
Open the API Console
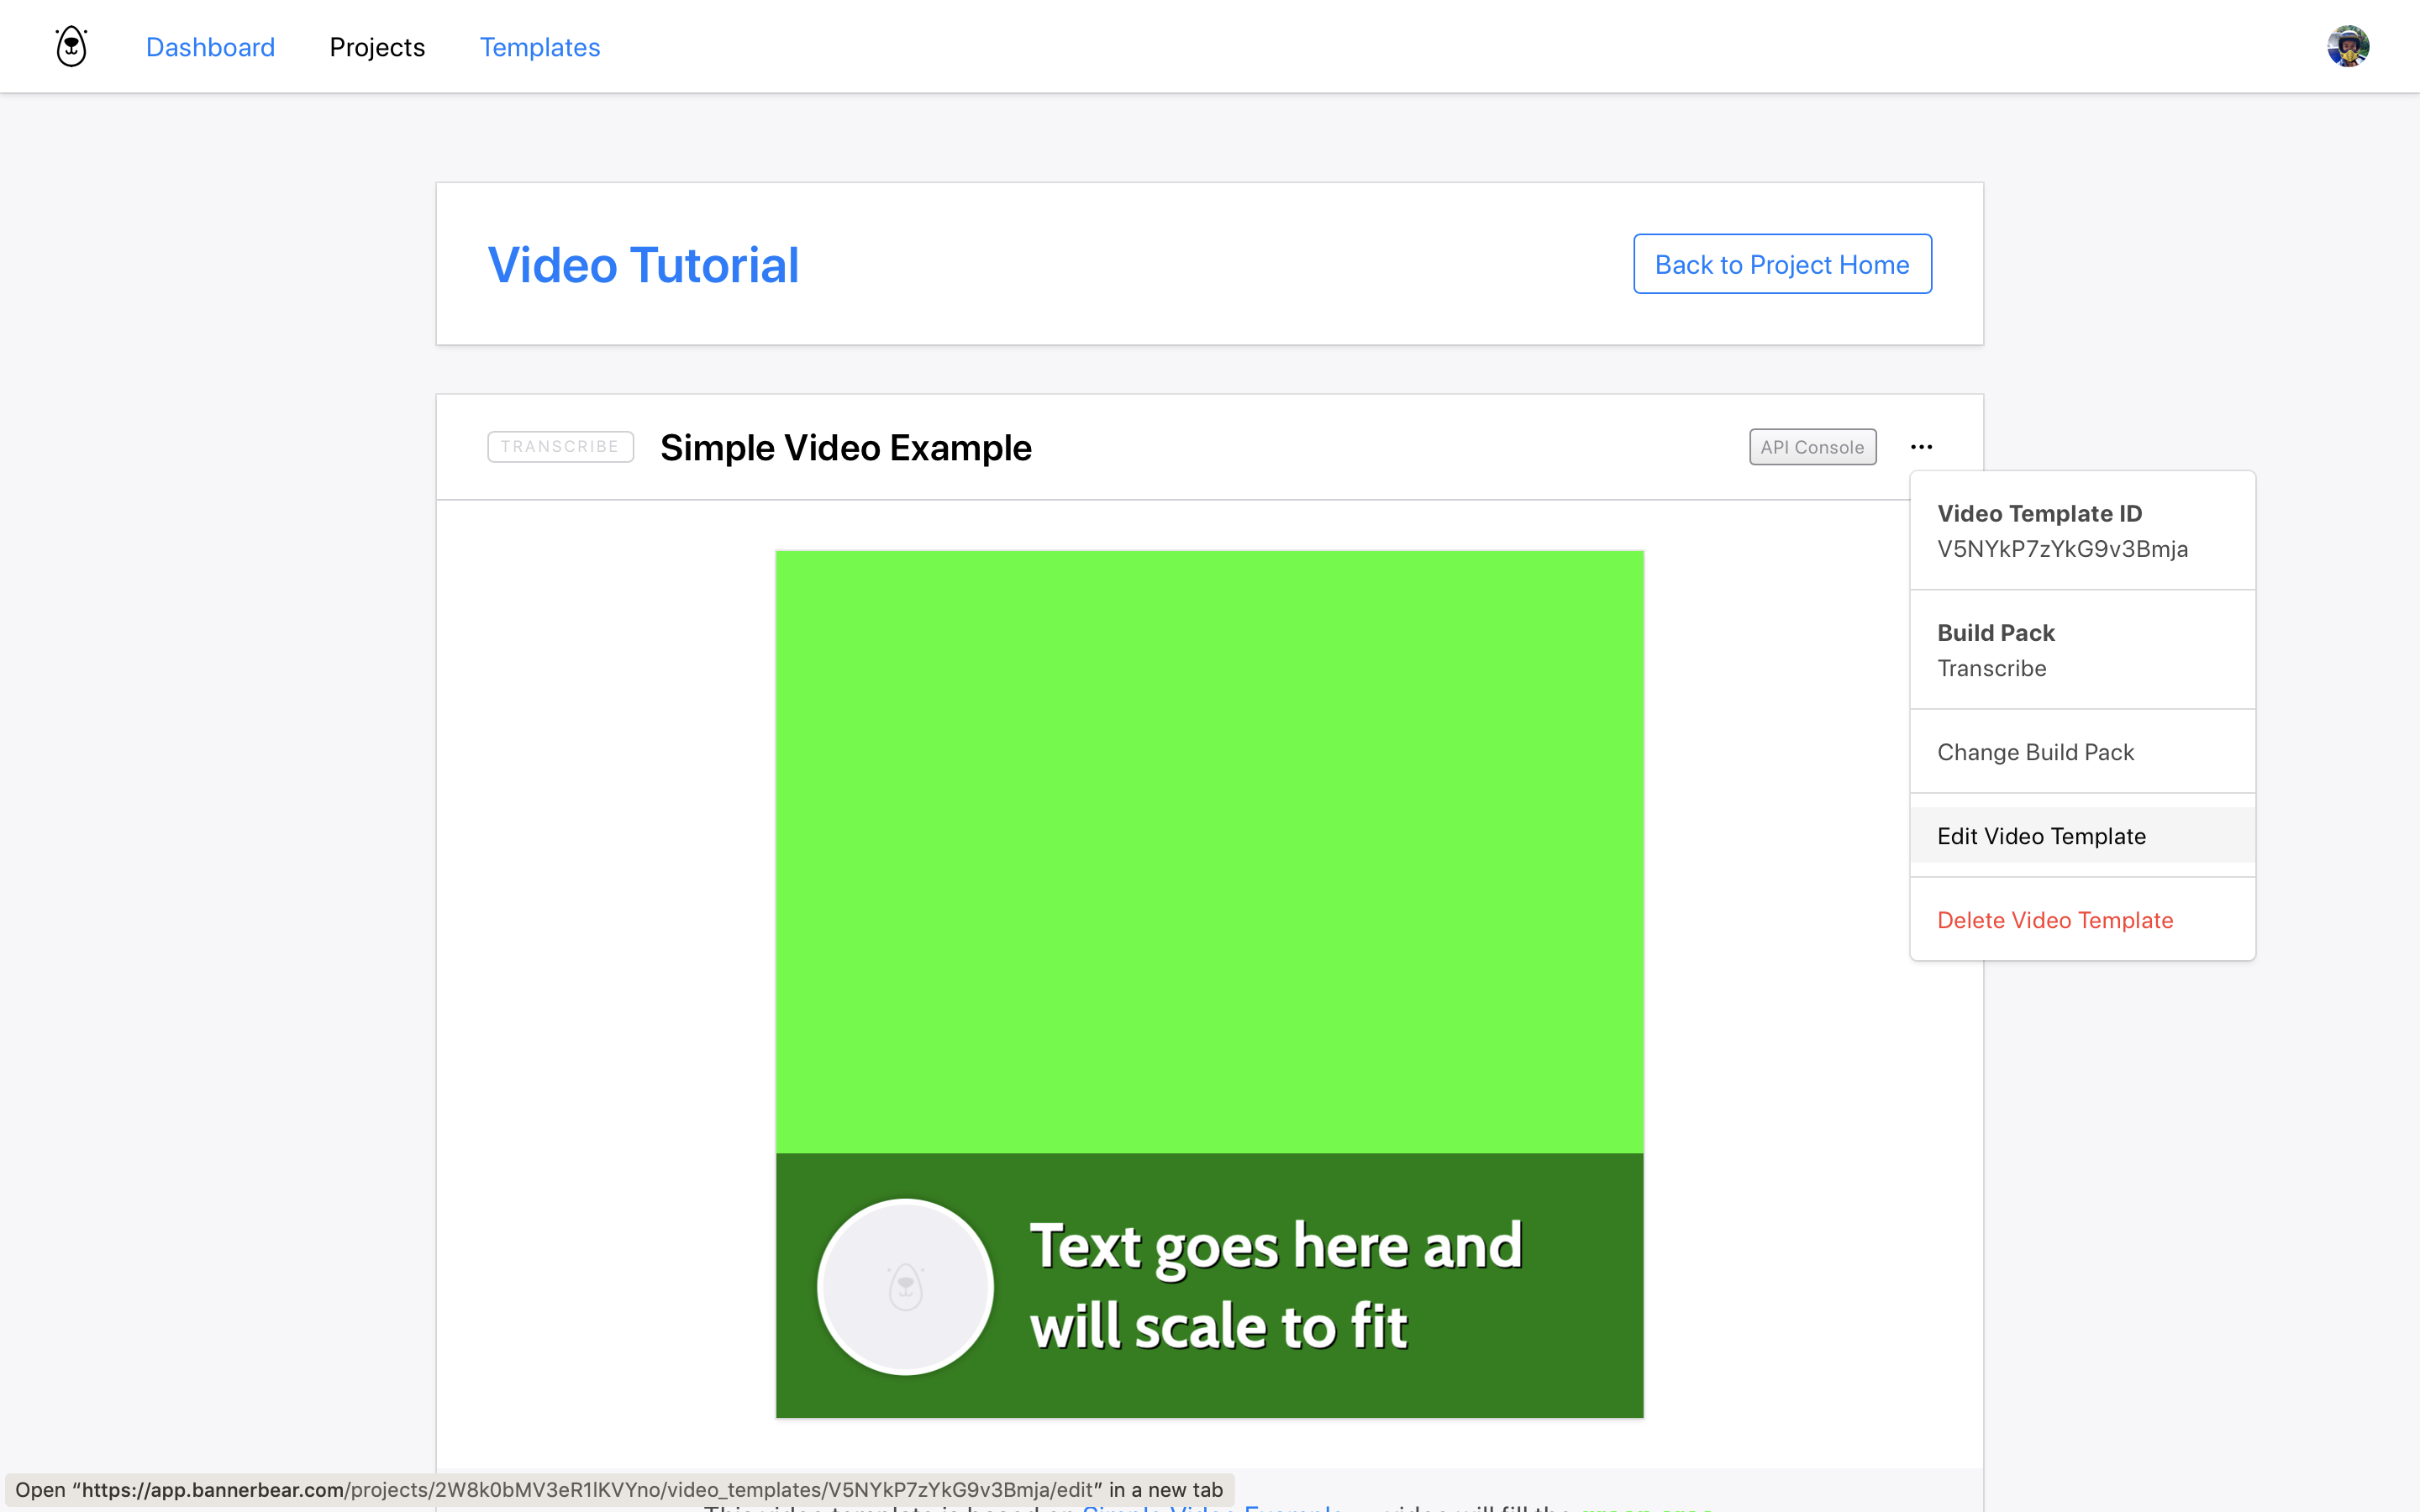click(1812, 447)
